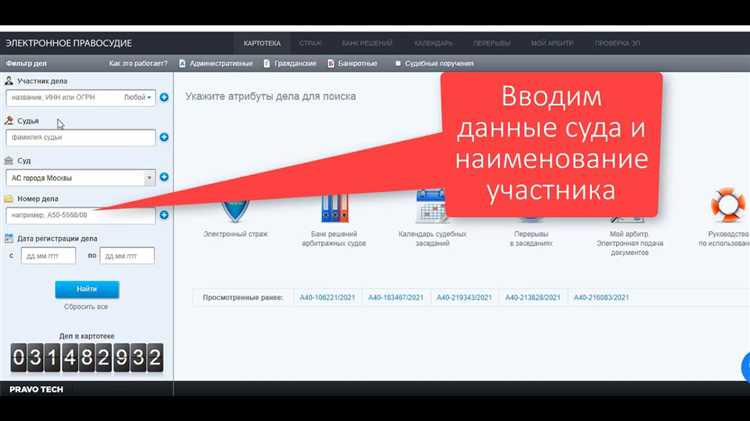Focus the фамилия судьи input field
The height and width of the screenshot is (421, 750).
tap(80, 138)
